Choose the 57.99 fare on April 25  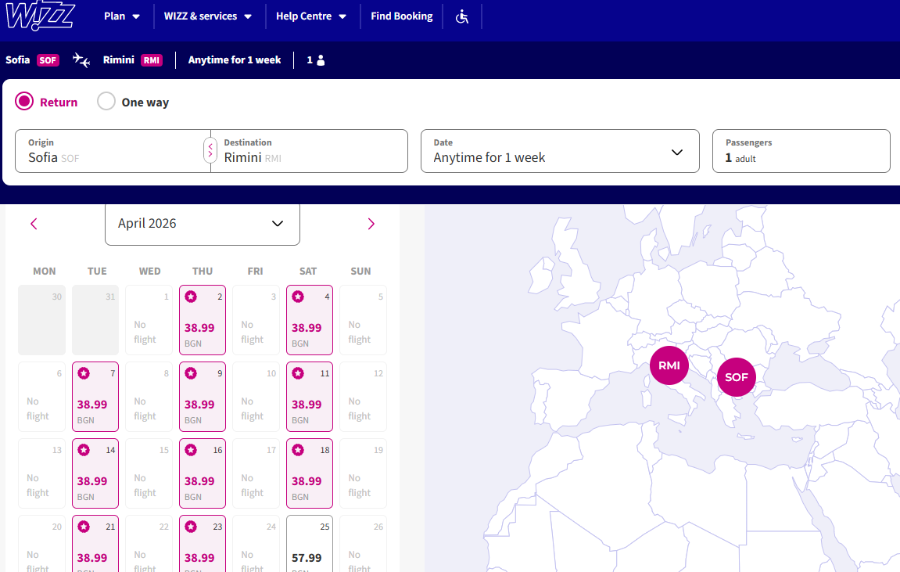[x=309, y=544]
